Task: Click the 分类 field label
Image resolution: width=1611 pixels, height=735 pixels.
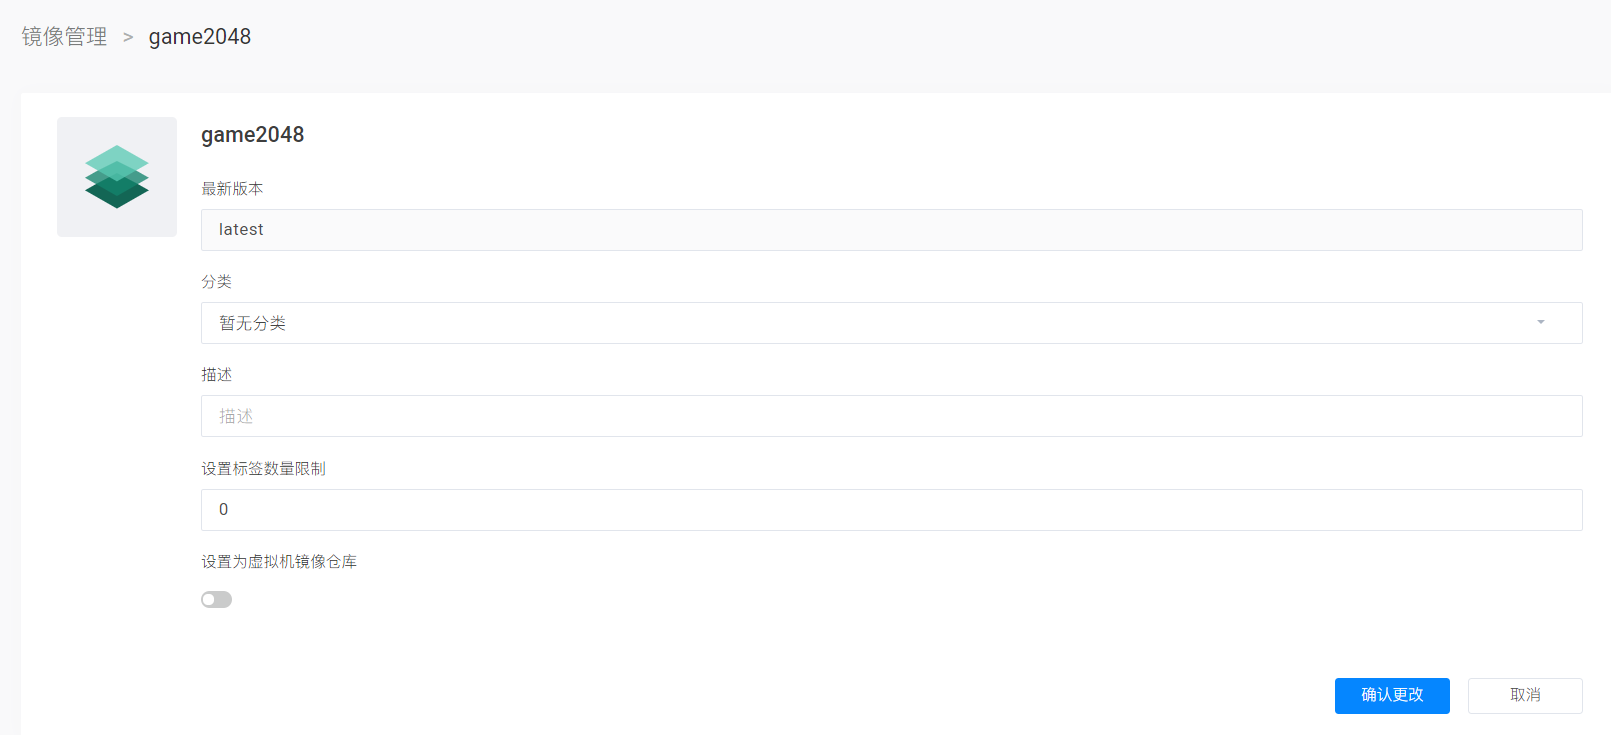Action: point(216,282)
